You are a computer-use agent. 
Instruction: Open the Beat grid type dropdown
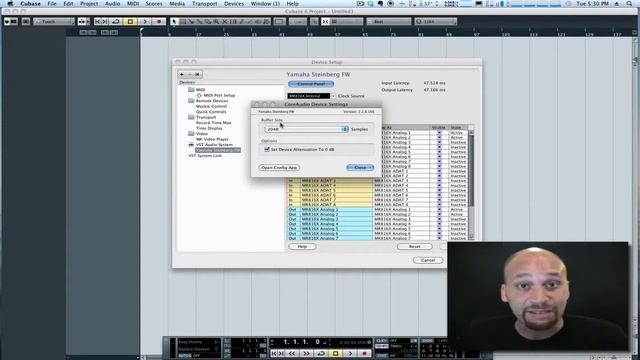coord(389,21)
